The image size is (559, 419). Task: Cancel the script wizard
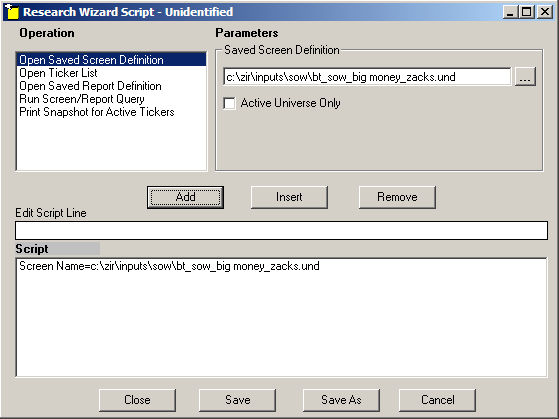tap(437, 400)
